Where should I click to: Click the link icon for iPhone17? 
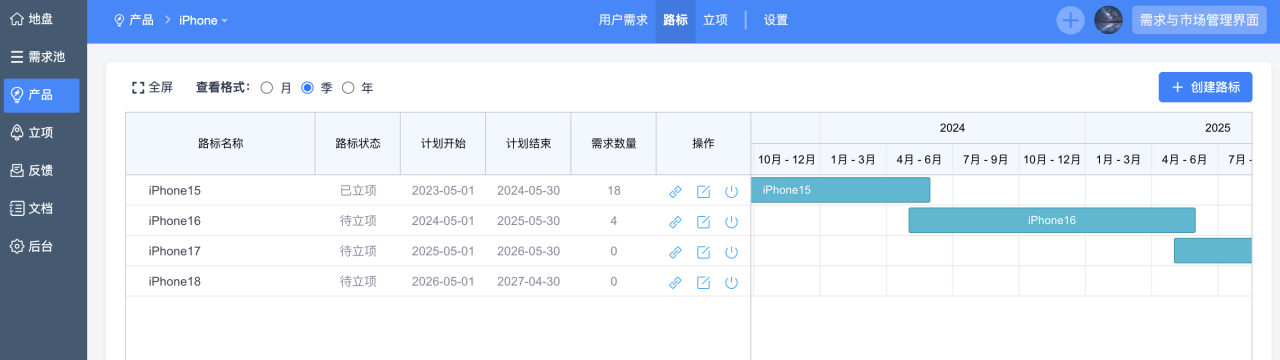click(x=675, y=252)
